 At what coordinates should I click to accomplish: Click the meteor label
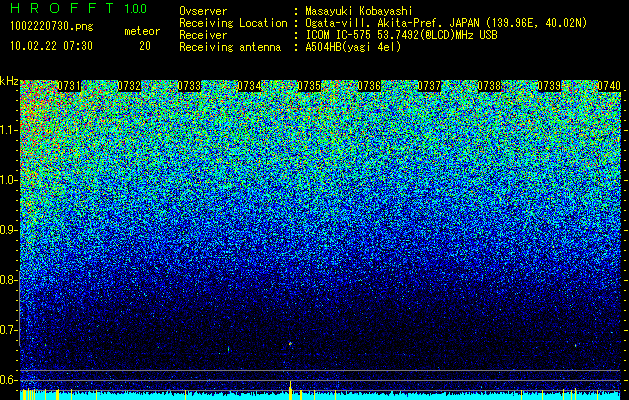click(x=142, y=31)
